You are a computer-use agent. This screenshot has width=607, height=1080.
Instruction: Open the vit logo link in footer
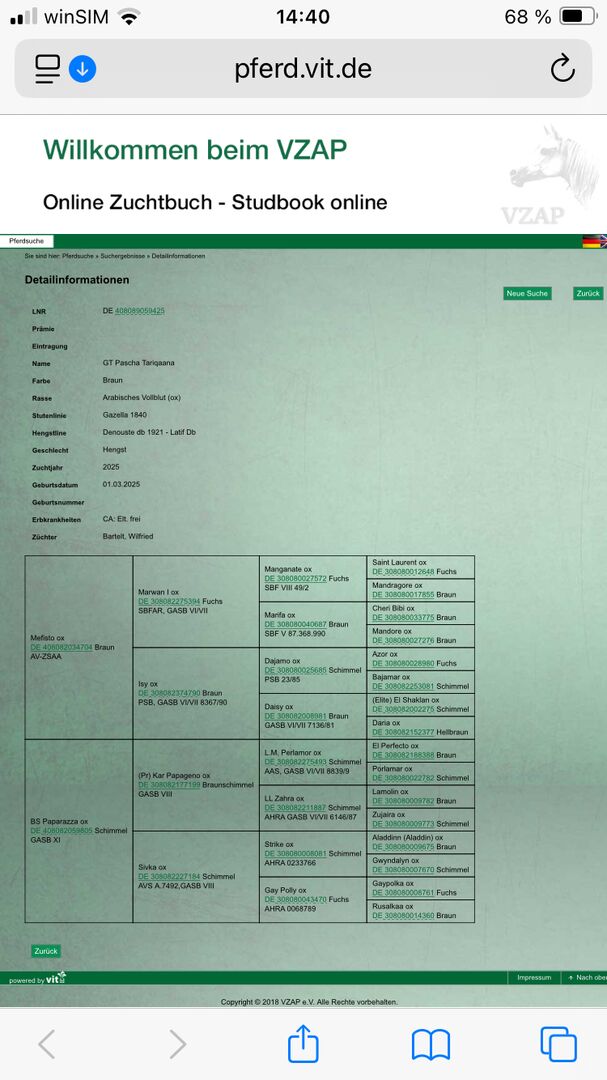click(x=56, y=977)
